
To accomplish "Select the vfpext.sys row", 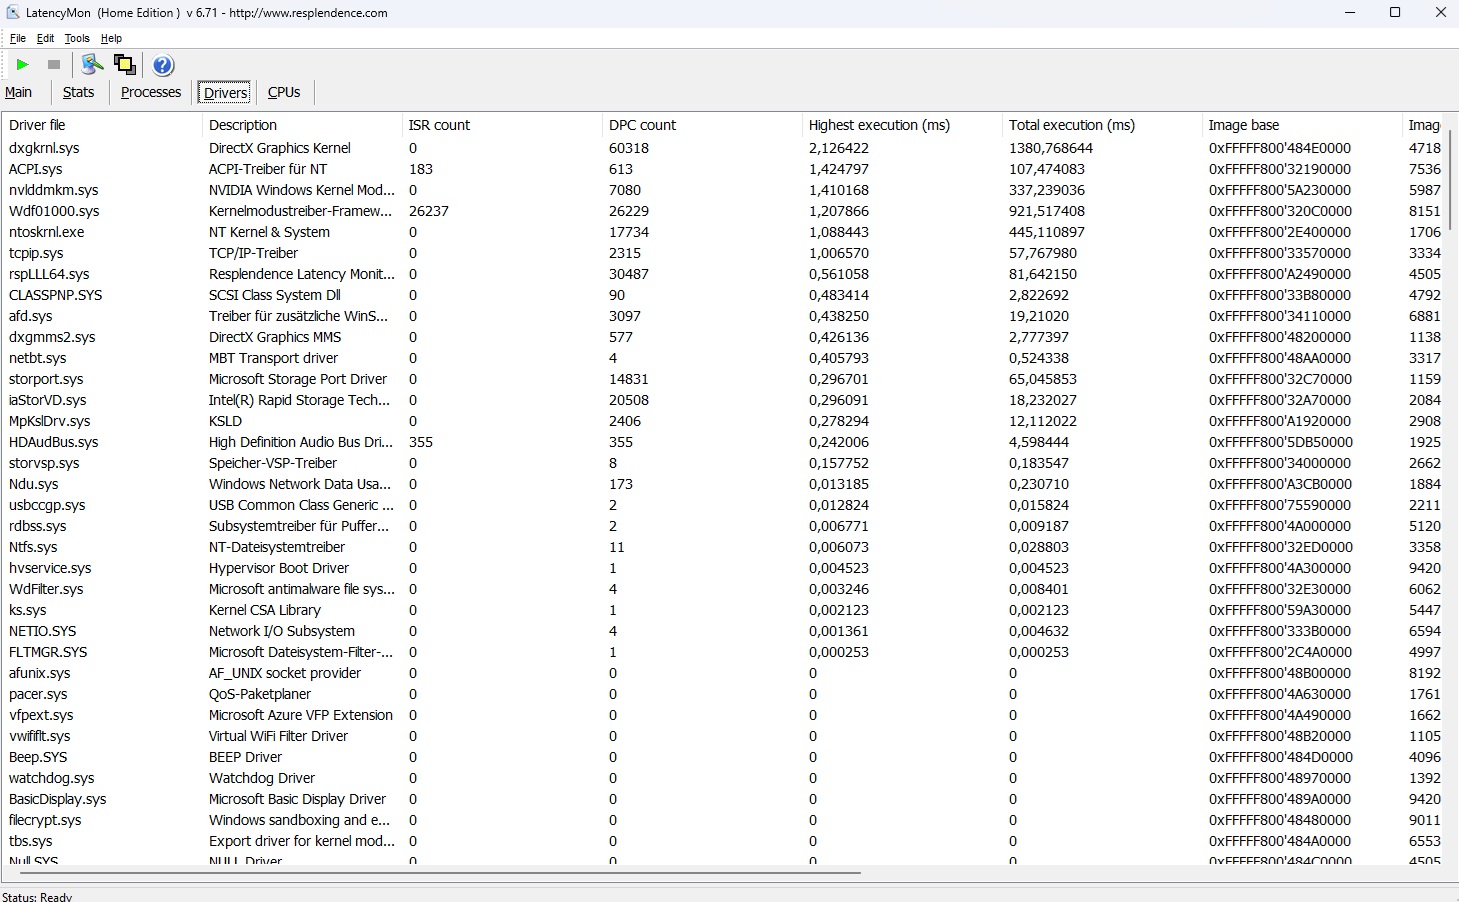I will [x=724, y=715].
